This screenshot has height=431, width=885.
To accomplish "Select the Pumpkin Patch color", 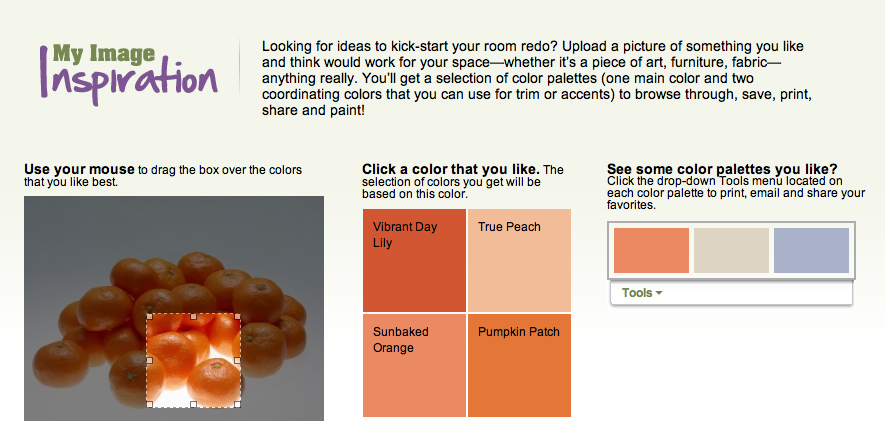I will click(519, 365).
